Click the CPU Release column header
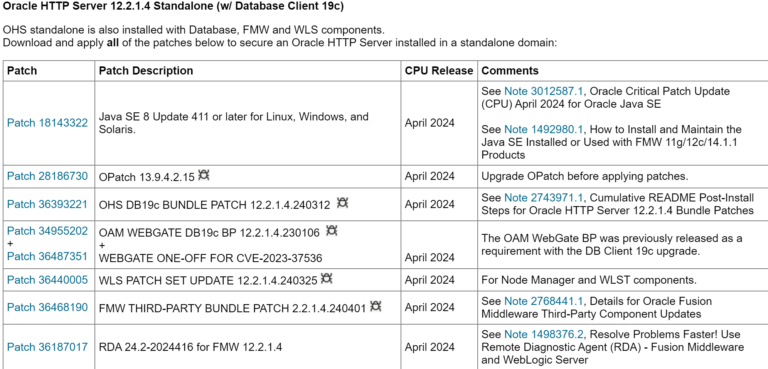 coord(439,71)
